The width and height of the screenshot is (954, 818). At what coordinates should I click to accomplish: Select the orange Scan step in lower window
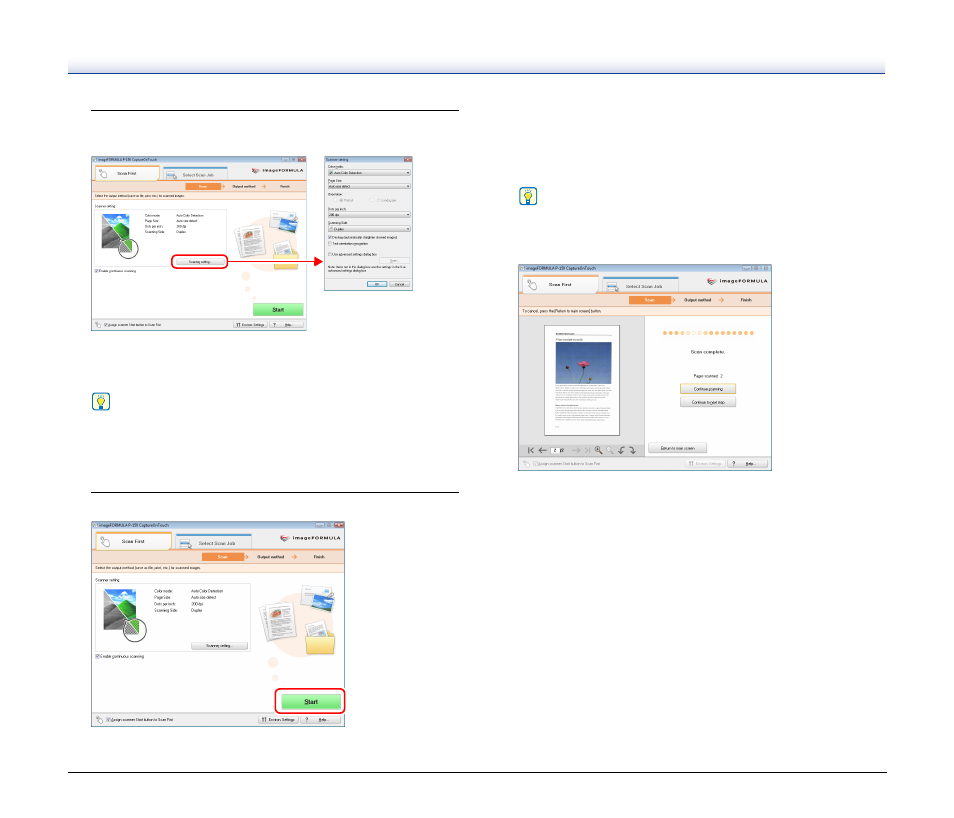click(223, 557)
